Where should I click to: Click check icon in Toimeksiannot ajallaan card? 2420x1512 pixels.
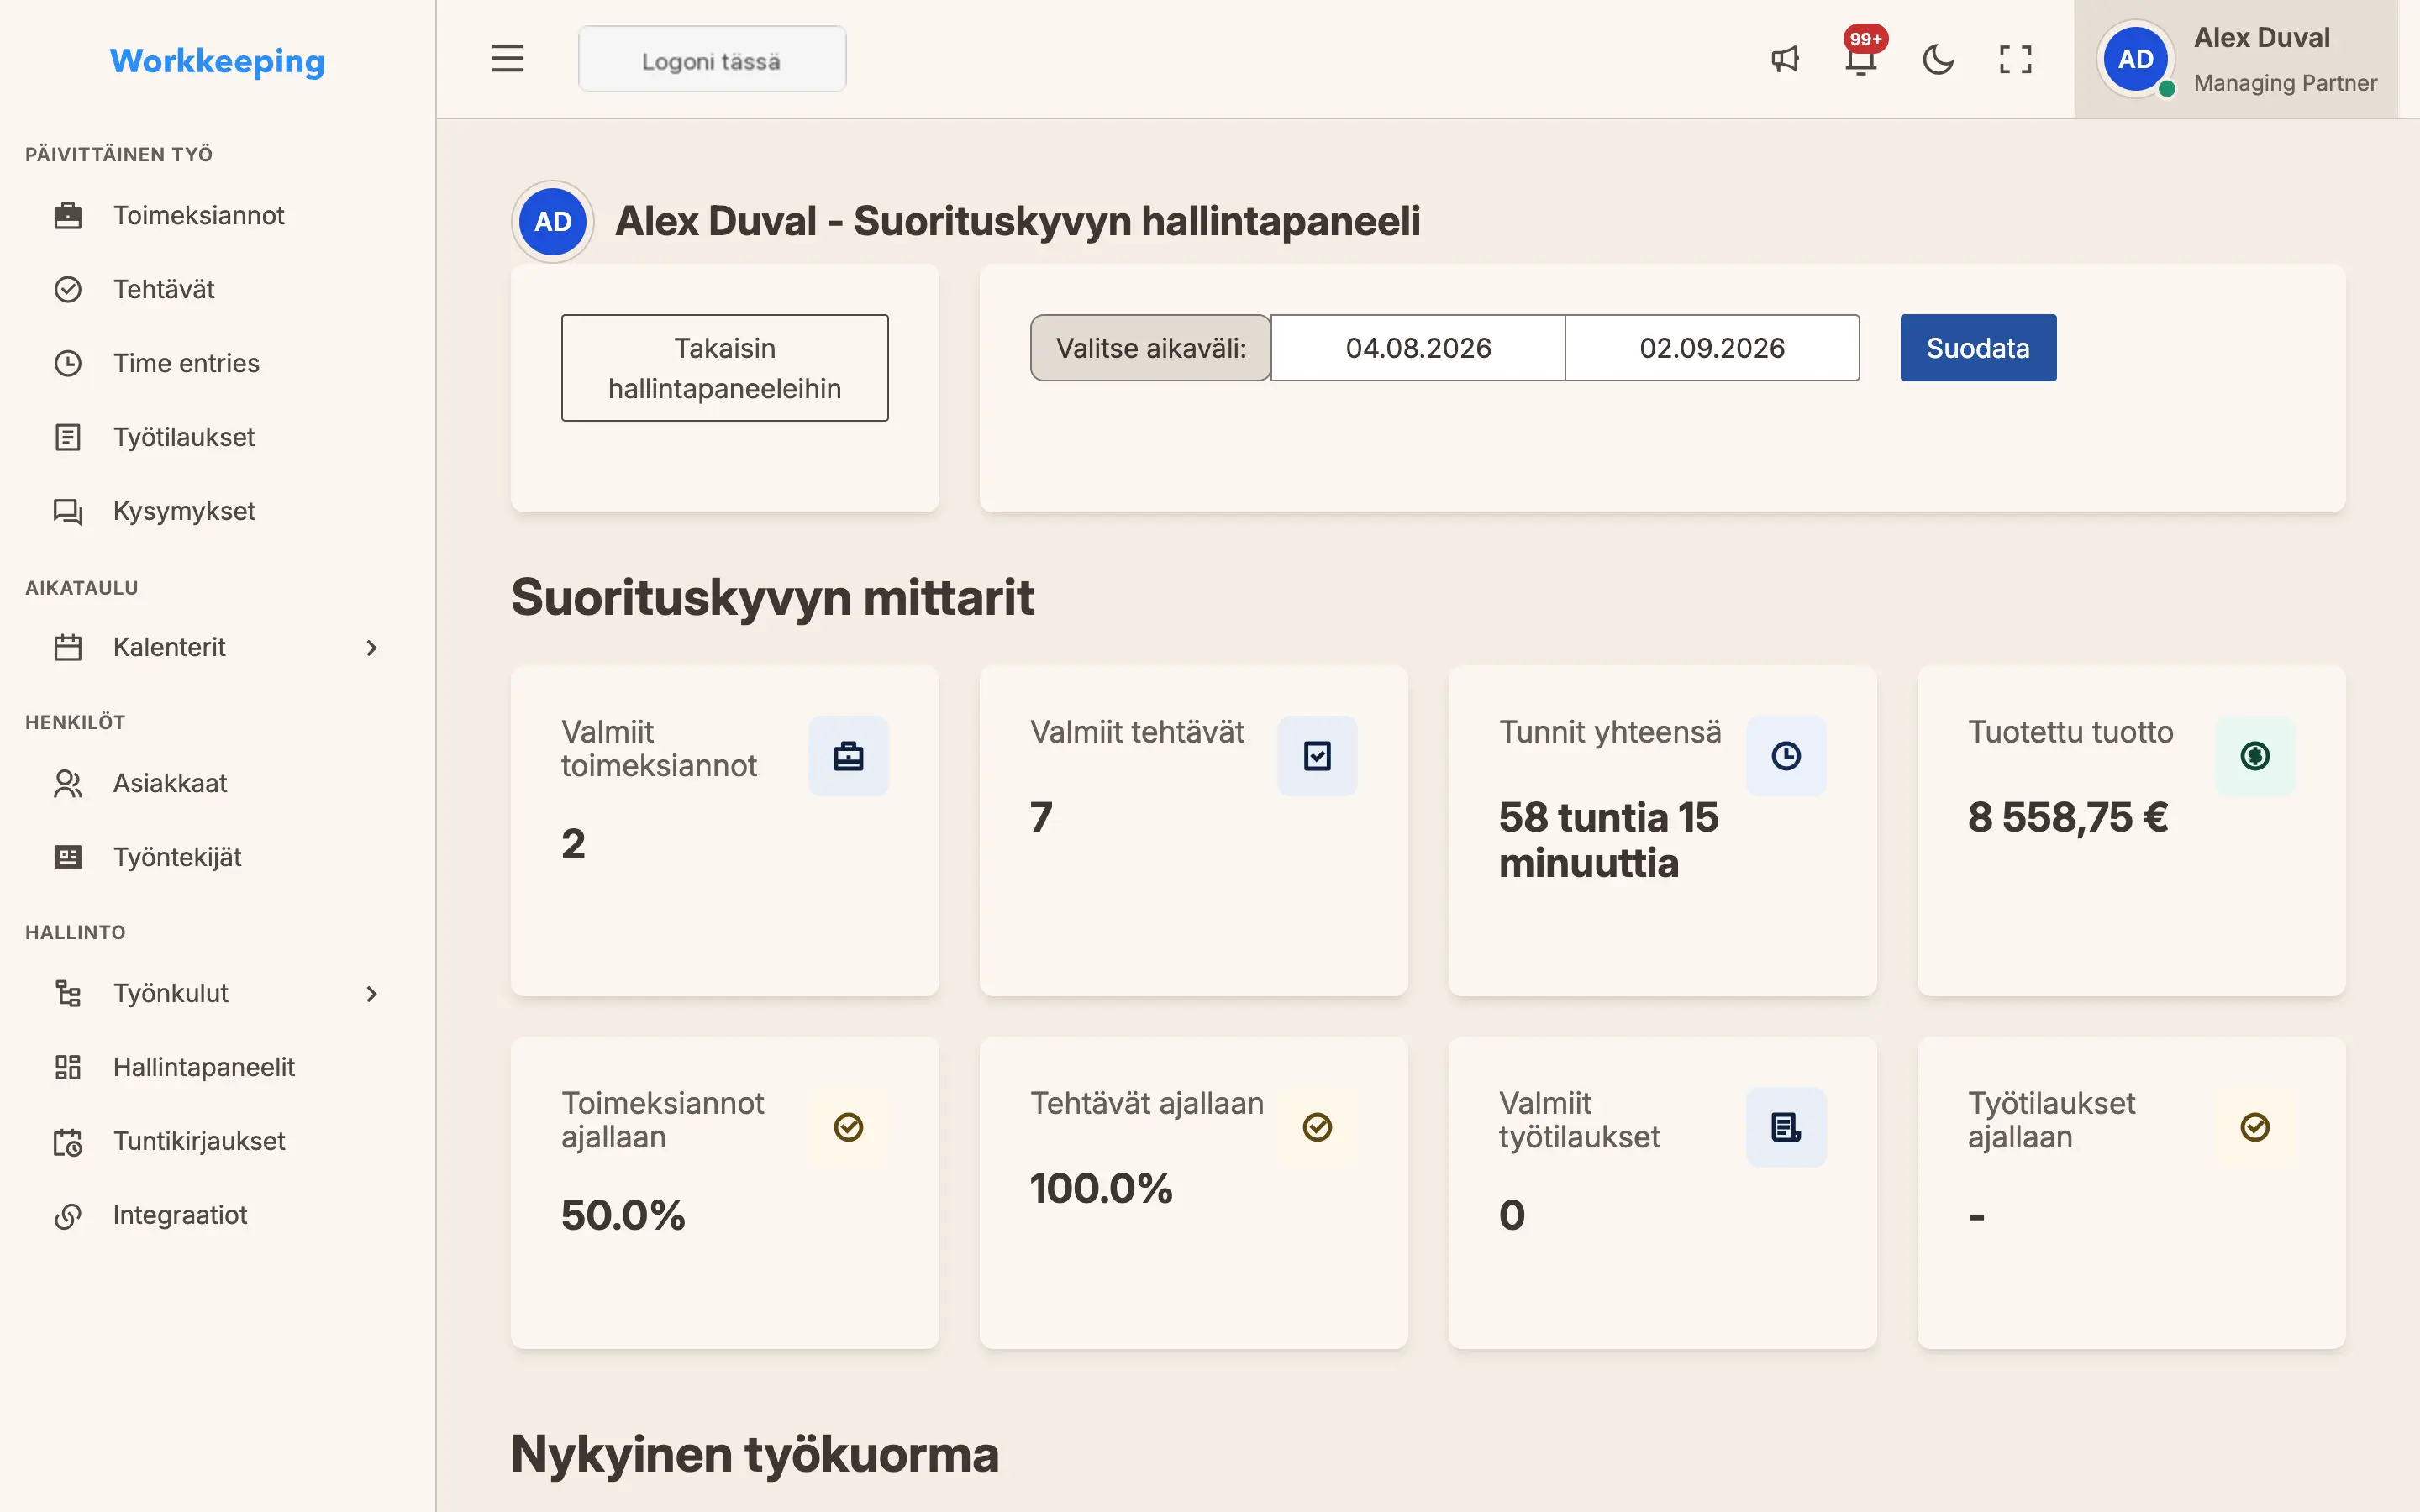click(848, 1127)
